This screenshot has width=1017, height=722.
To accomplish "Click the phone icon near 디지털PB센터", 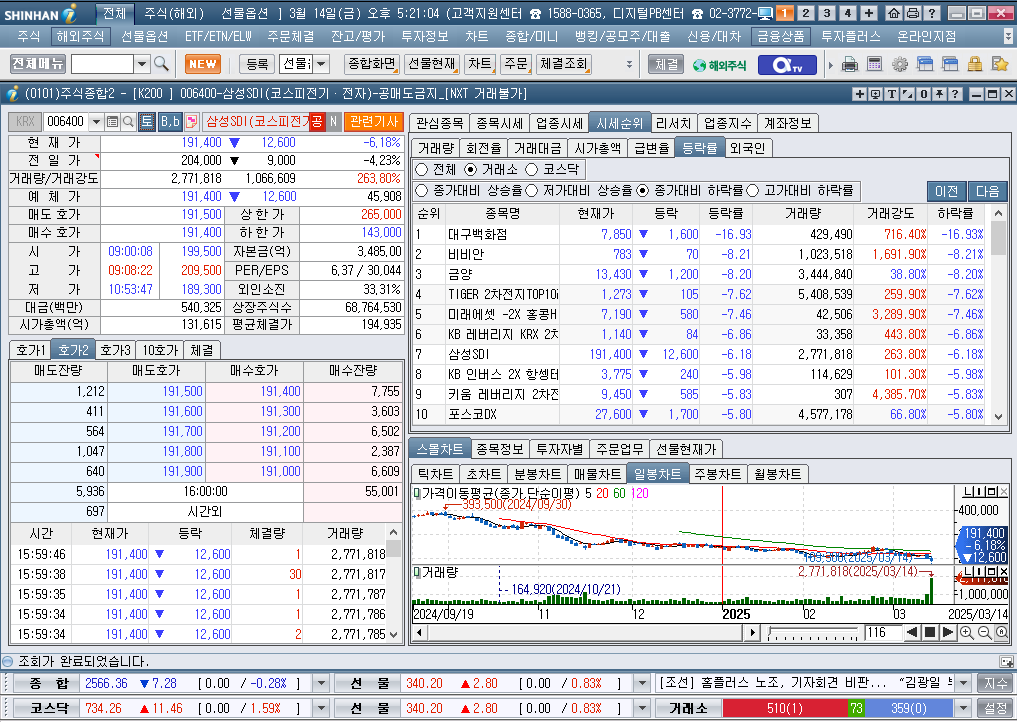I will 697,14.
